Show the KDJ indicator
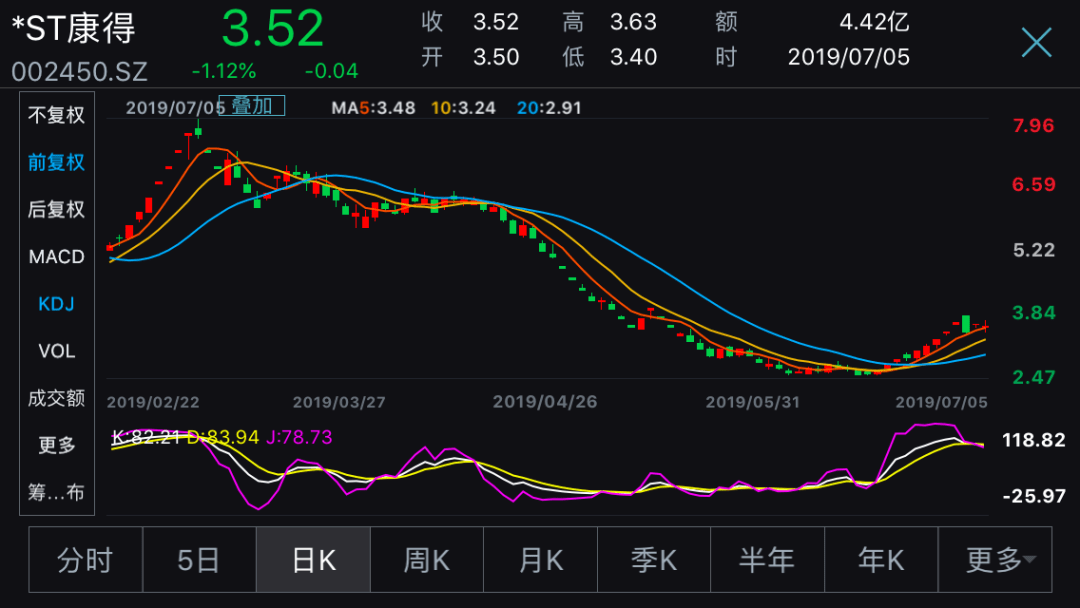This screenshot has height=608, width=1080. pos(56,303)
